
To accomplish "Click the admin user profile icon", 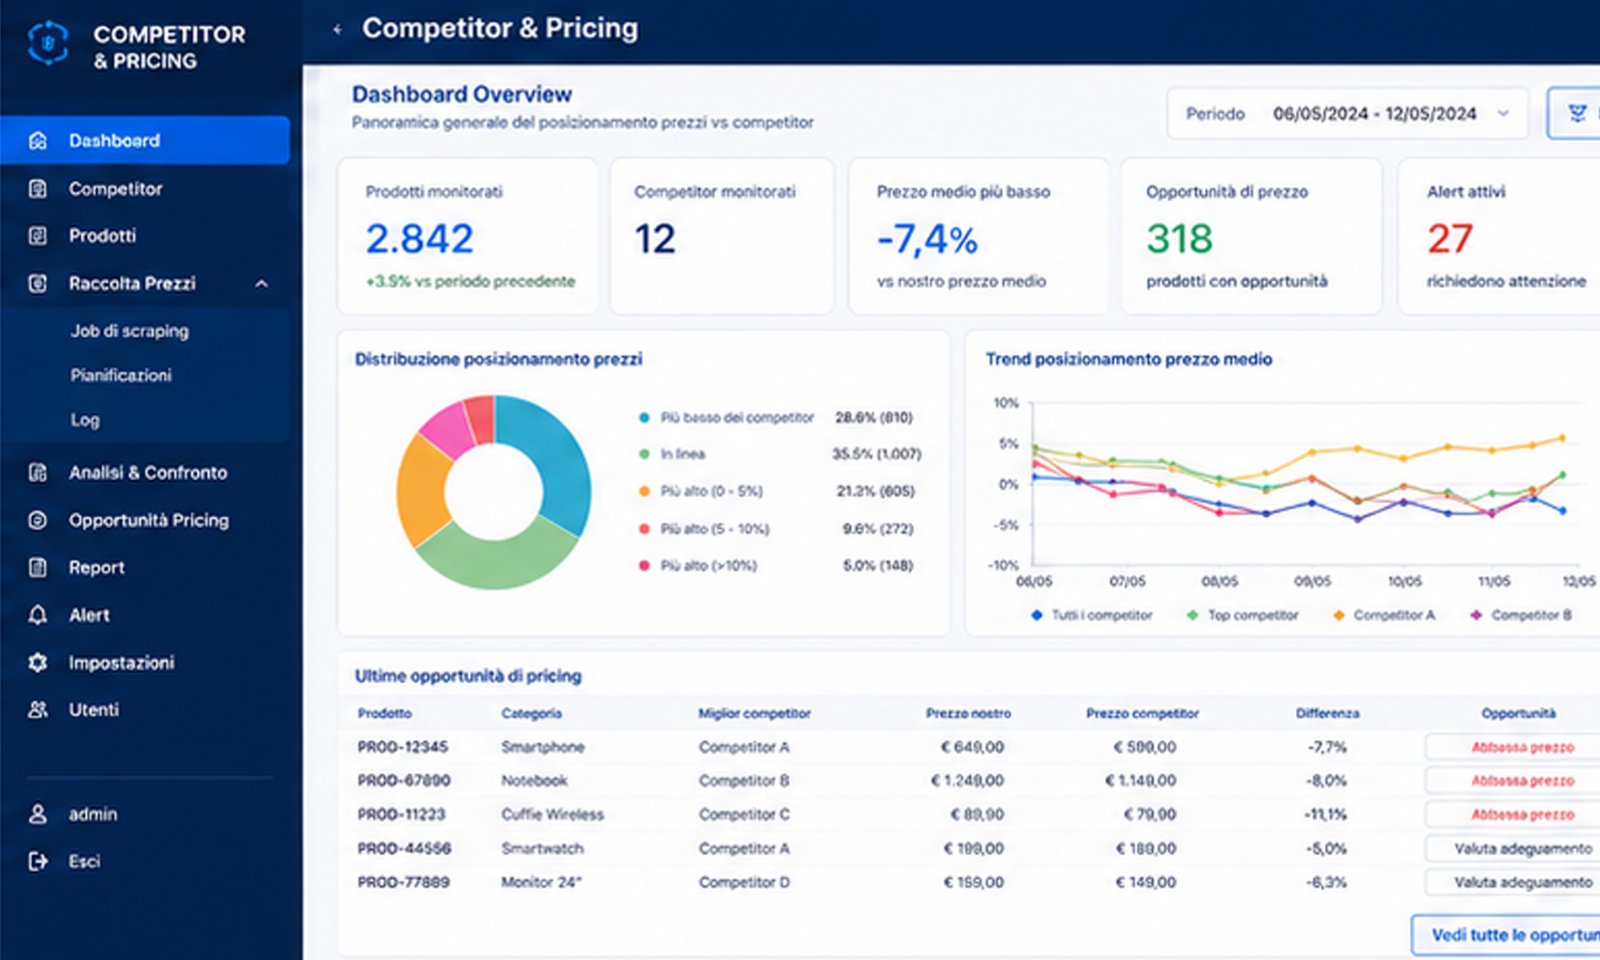I will (38, 814).
